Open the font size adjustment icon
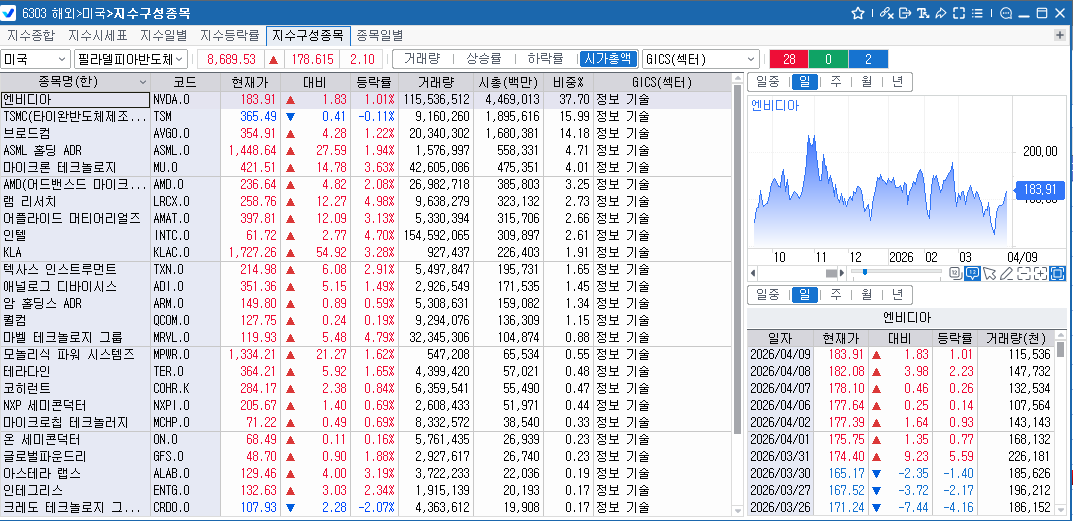1073x521 pixels. 923,13
